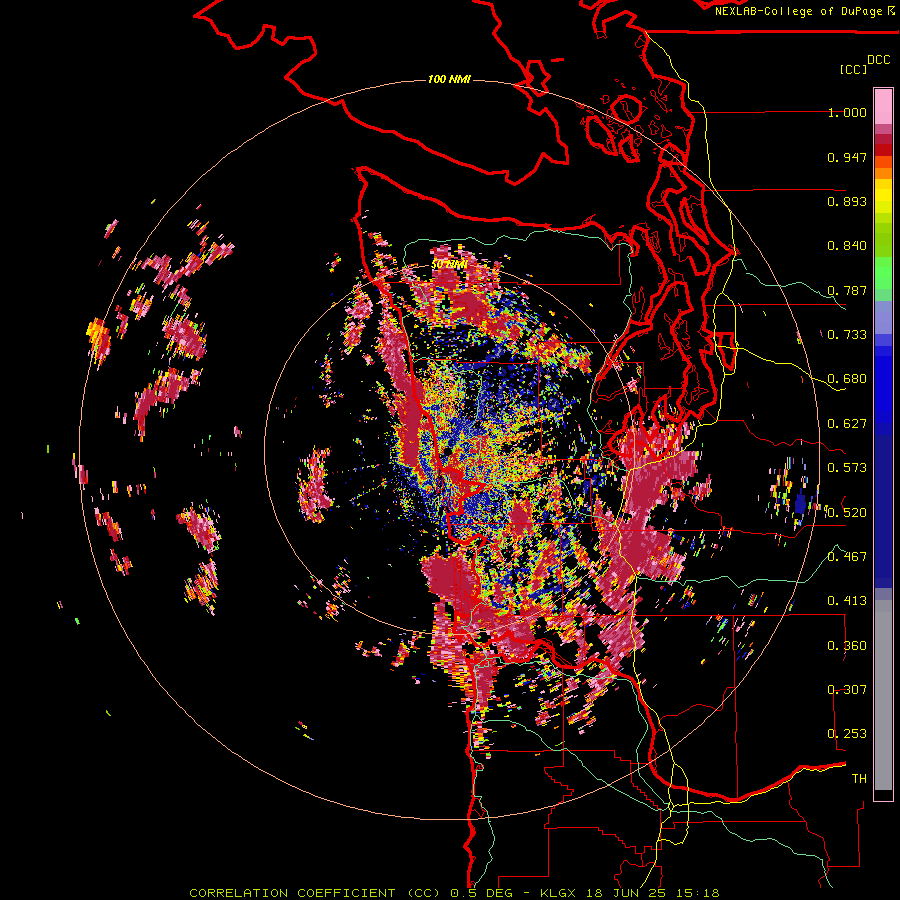Viewport: 900px width, 900px height.
Task: Click the 0.627 scale value
Action: tap(847, 424)
